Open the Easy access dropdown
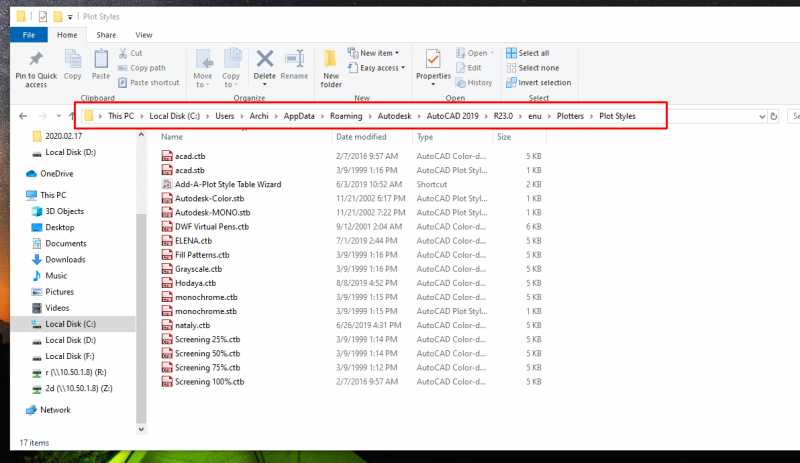Screen dimensions: 800x463 point(377,68)
